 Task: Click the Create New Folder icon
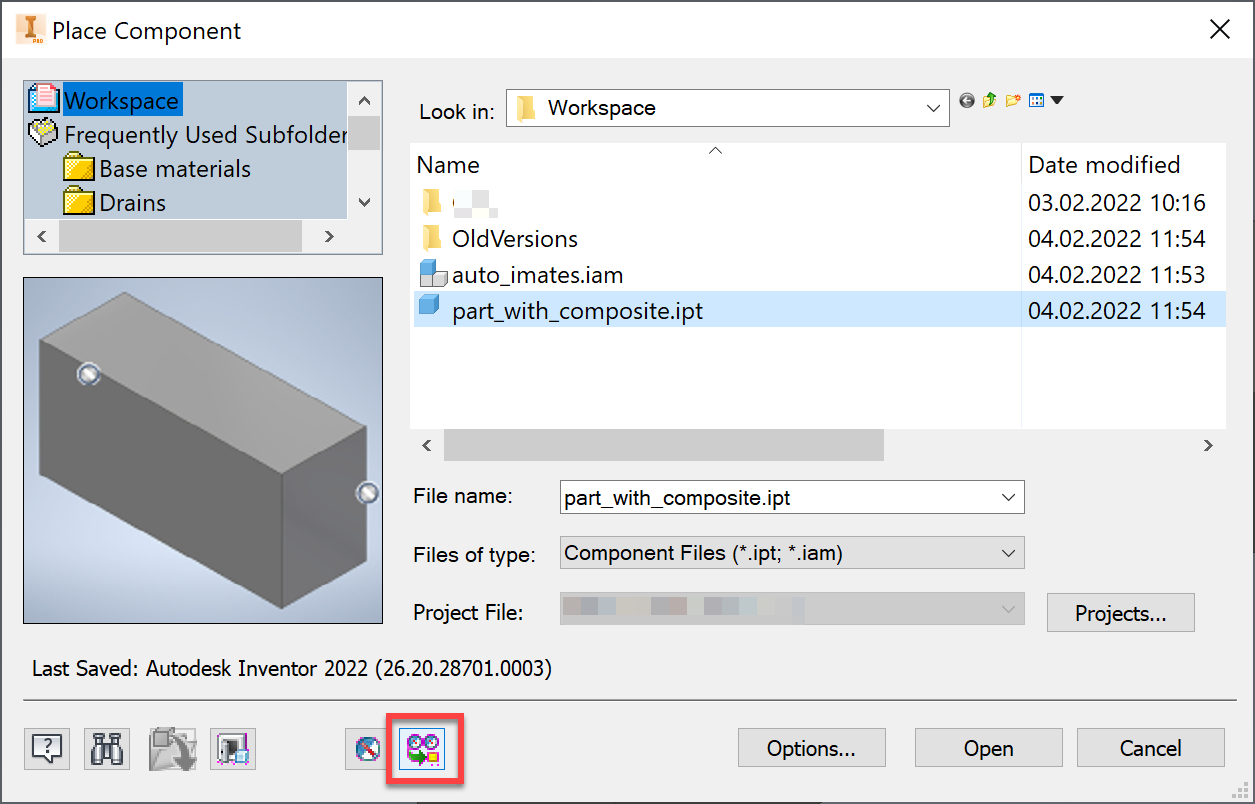tap(1012, 100)
